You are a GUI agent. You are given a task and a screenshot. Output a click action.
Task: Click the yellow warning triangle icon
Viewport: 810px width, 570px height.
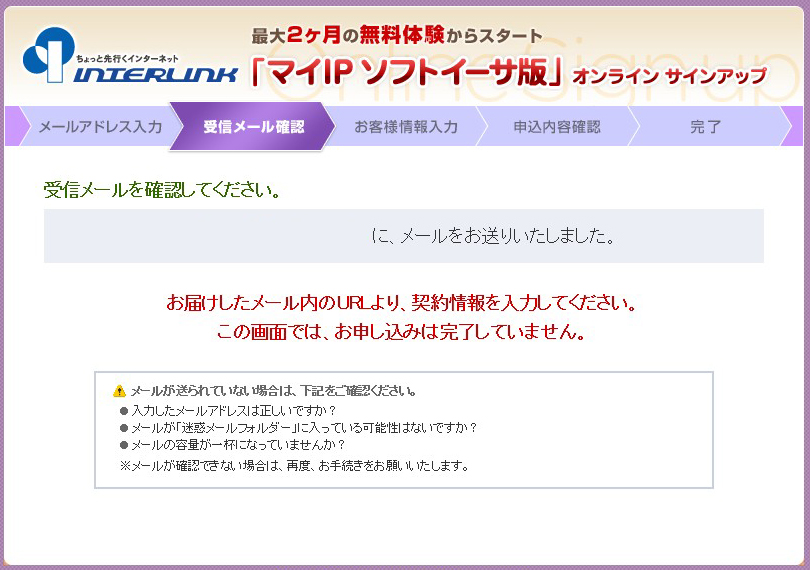(120, 391)
